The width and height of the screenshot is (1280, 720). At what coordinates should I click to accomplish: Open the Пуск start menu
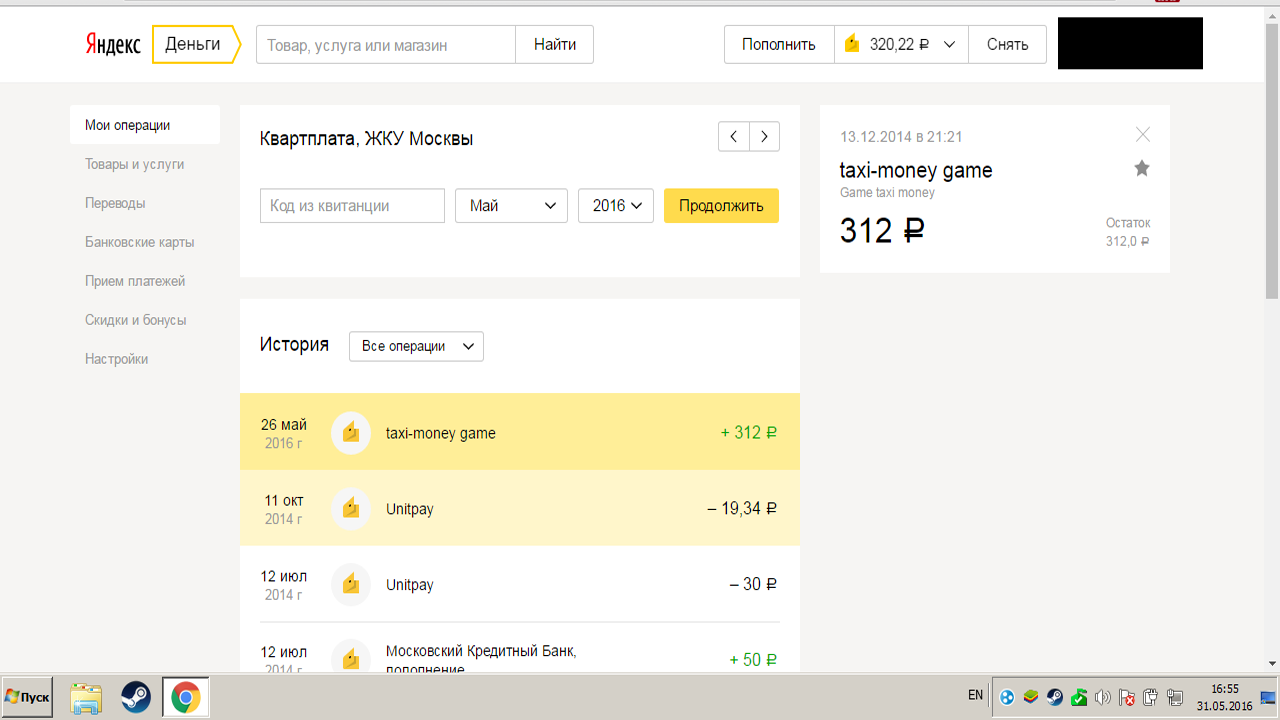coord(27,697)
